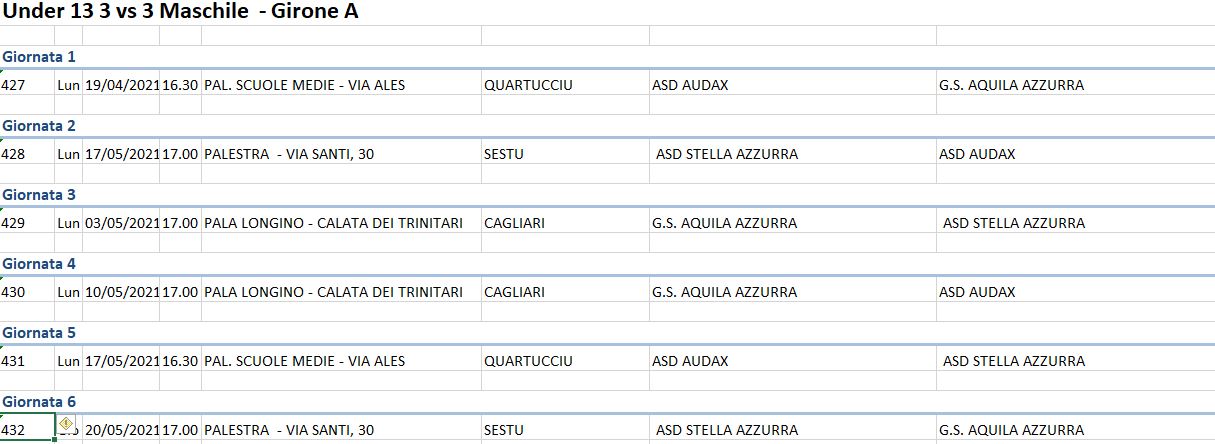Select the date cell 03/05/2021
This screenshot has height=444, width=1215.
click(122, 223)
